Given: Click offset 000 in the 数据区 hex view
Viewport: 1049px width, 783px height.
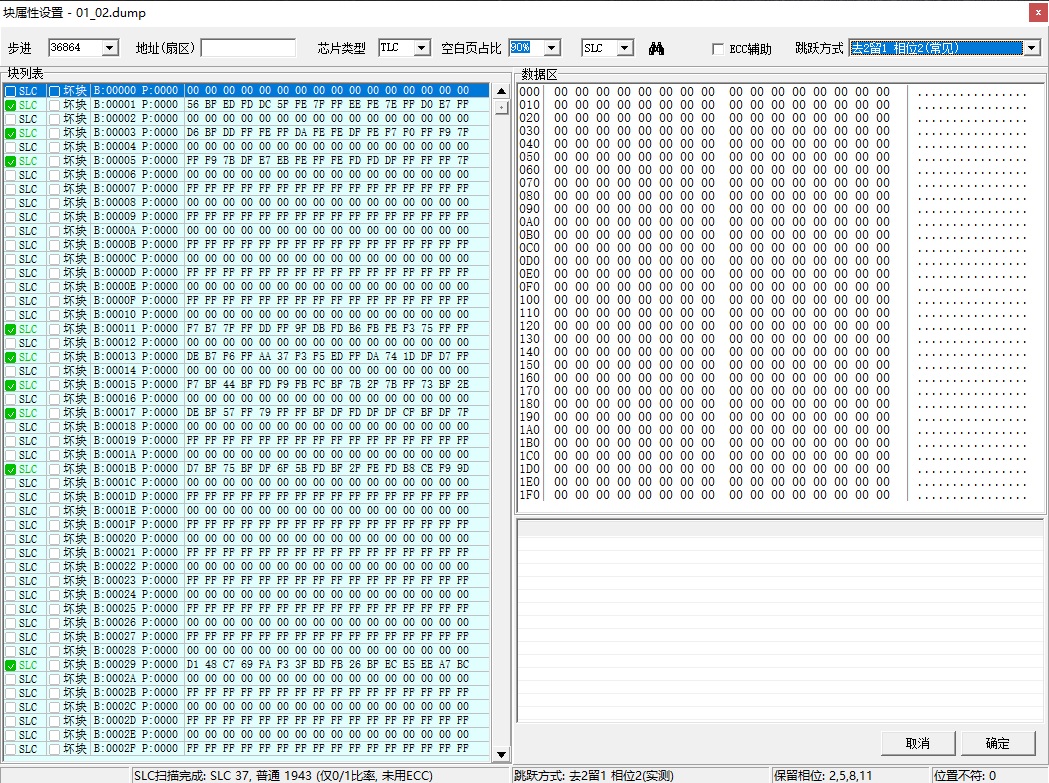Looking at the screenshot, I should click(x=529, y=92).
